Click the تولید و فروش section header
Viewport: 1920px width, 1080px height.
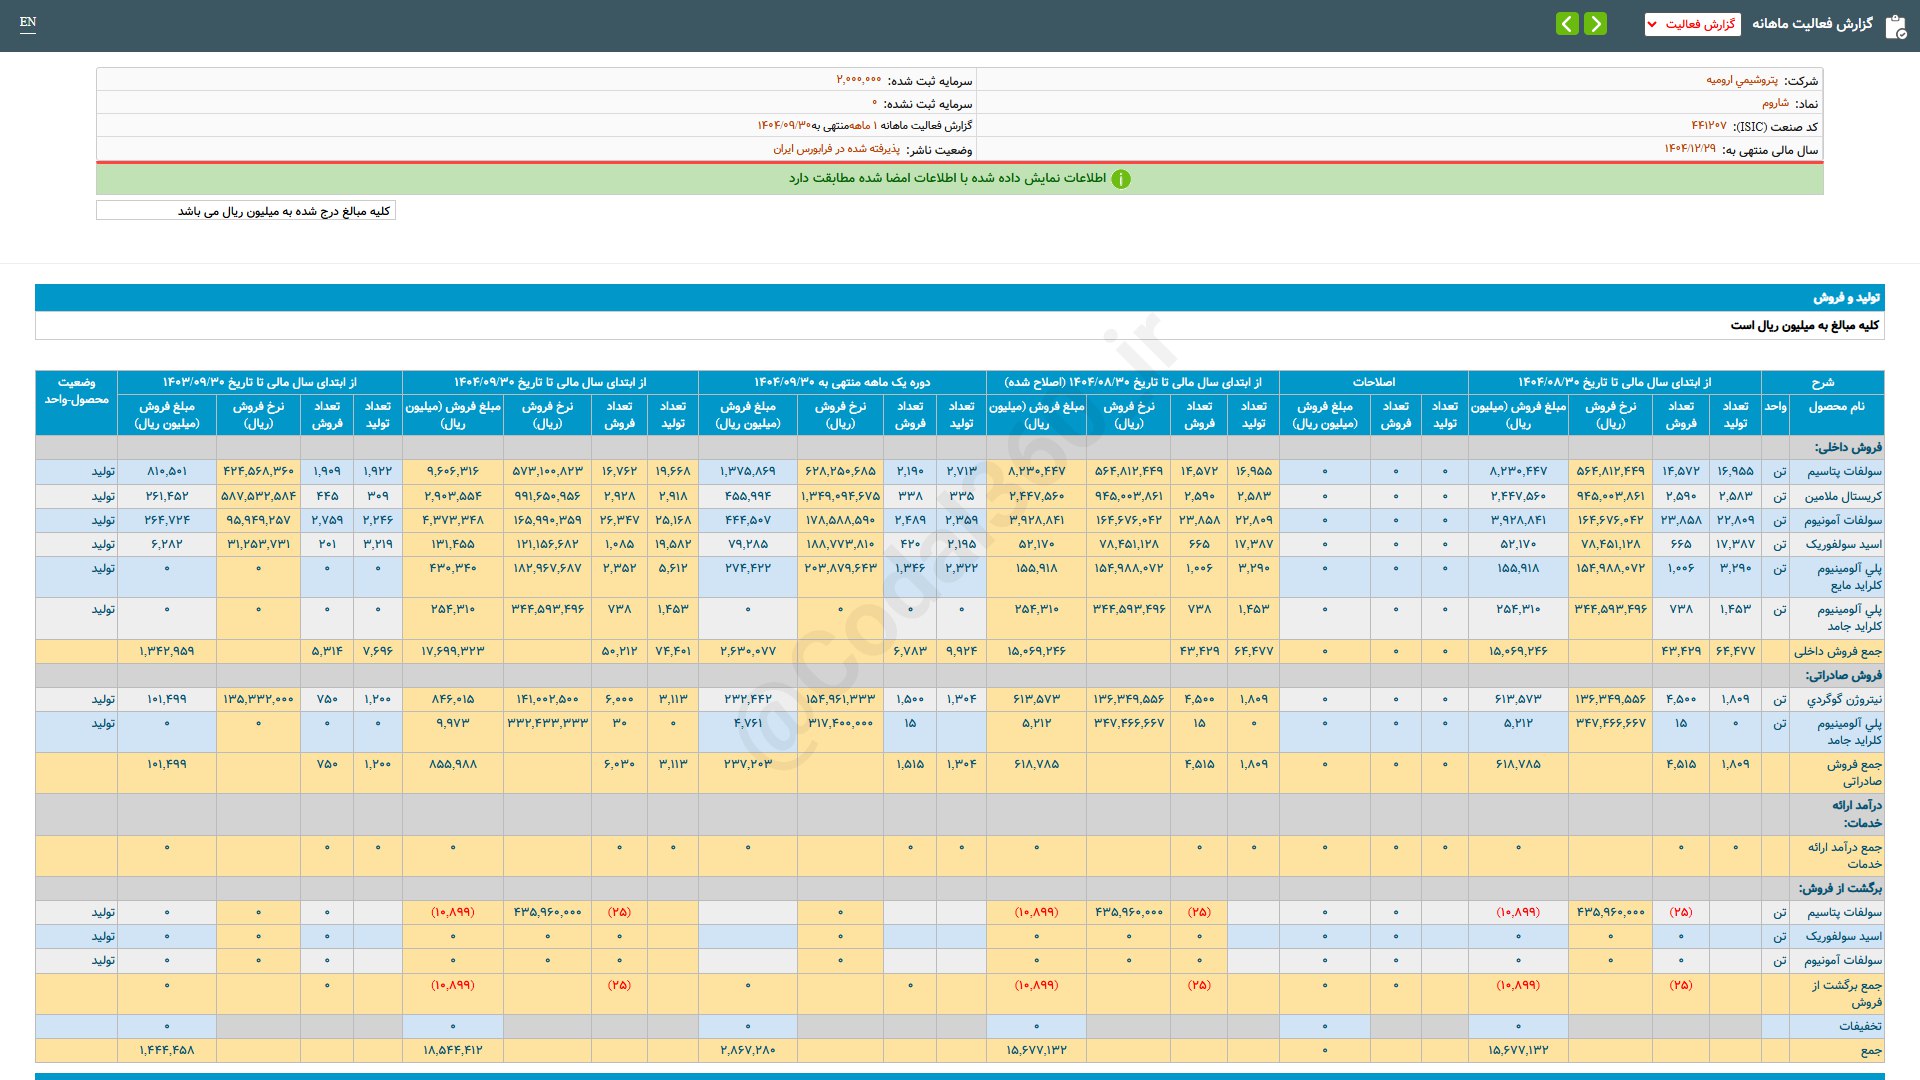point(1846,297)
